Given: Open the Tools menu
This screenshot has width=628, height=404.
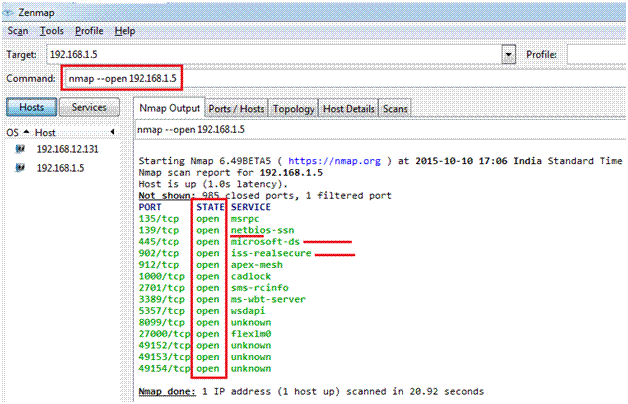Looking at the screenshot, I should point(52,31).
